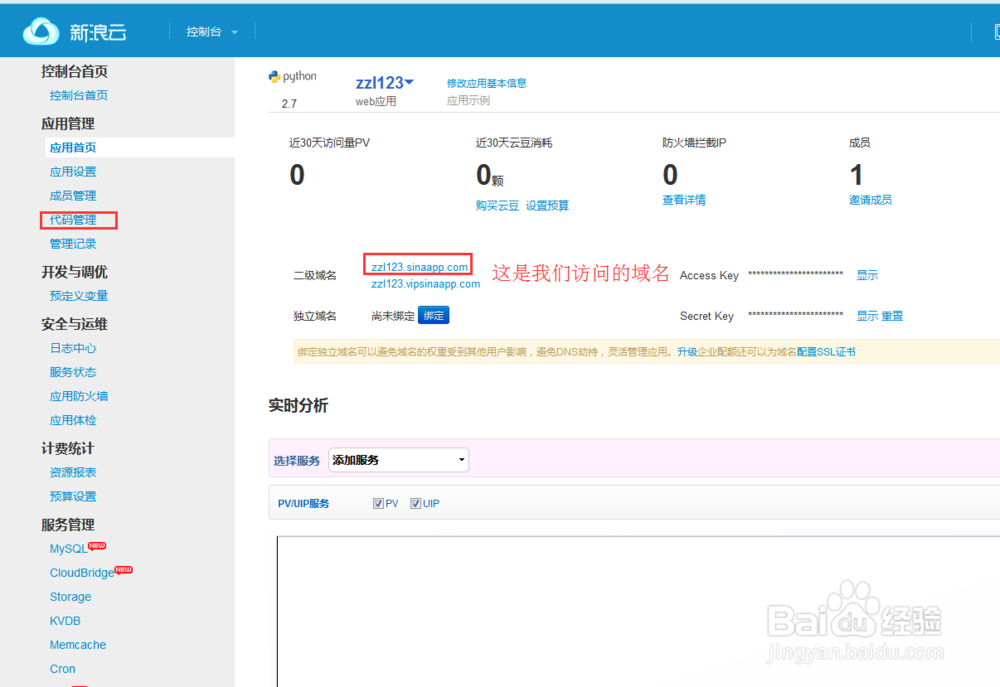Open CloudBridge service in sidebar

click(x=82, y=573)
